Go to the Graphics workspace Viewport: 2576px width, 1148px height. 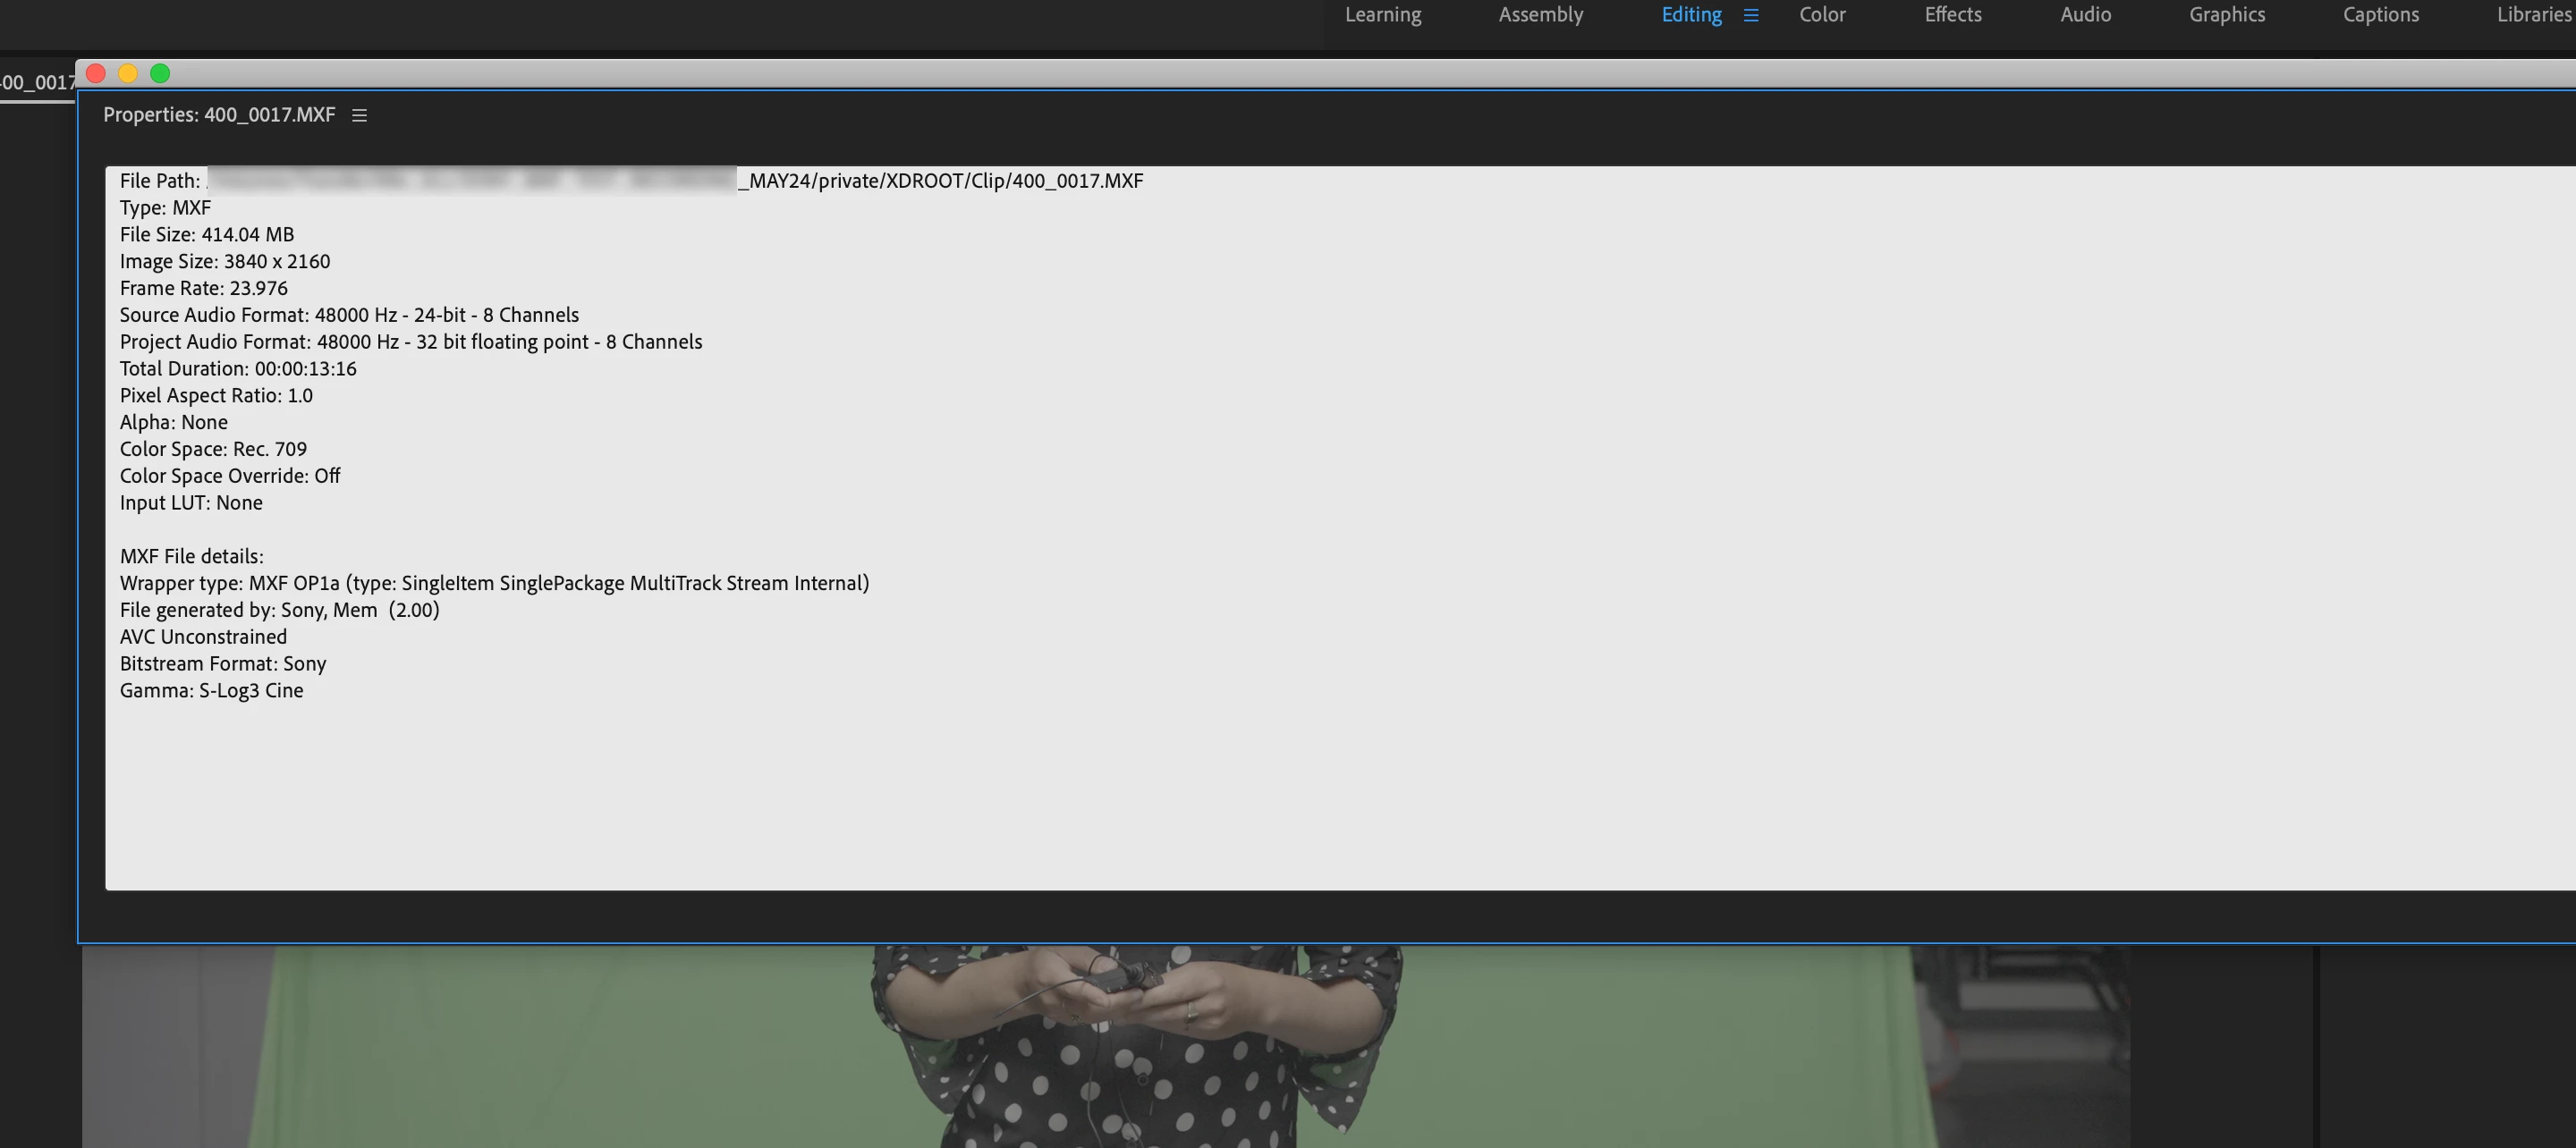[2226, 15]
